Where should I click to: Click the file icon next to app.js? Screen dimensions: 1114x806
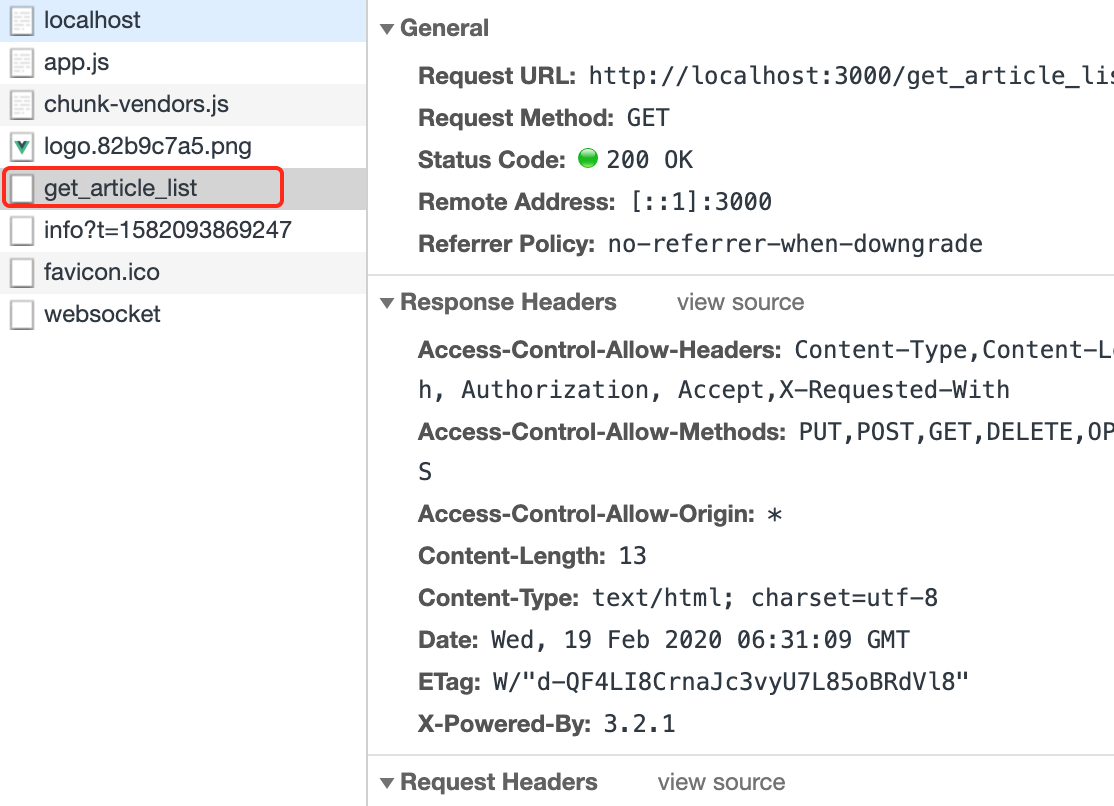tap(22, 61)
